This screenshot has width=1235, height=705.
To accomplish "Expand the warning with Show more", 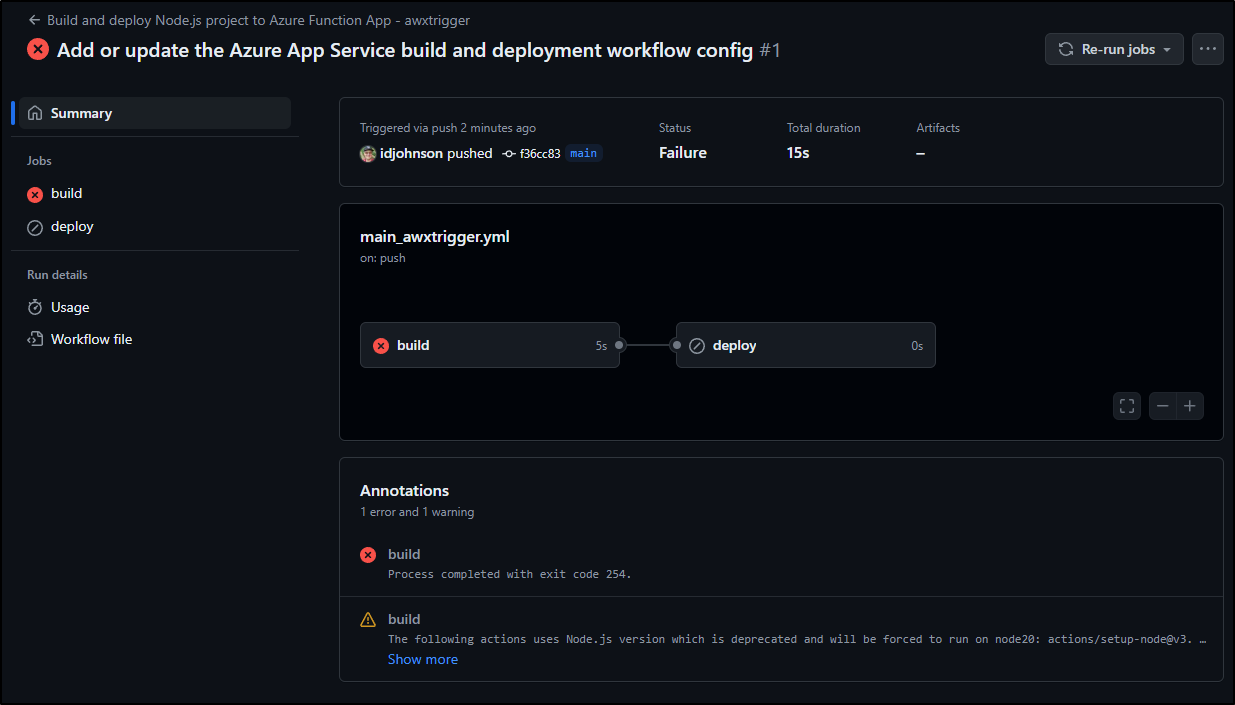I will coord(423,659).
